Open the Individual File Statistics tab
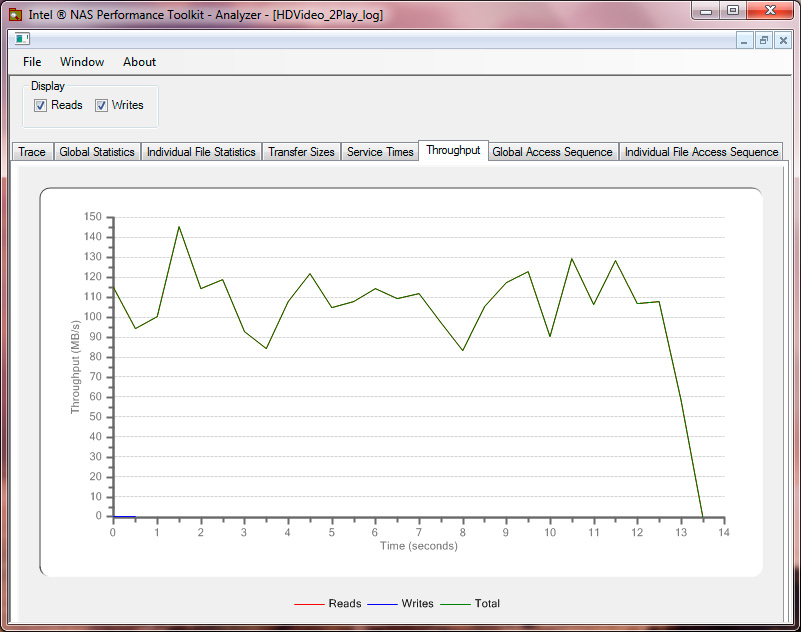Viewport: 801px width, 632px height. [201, 152]
